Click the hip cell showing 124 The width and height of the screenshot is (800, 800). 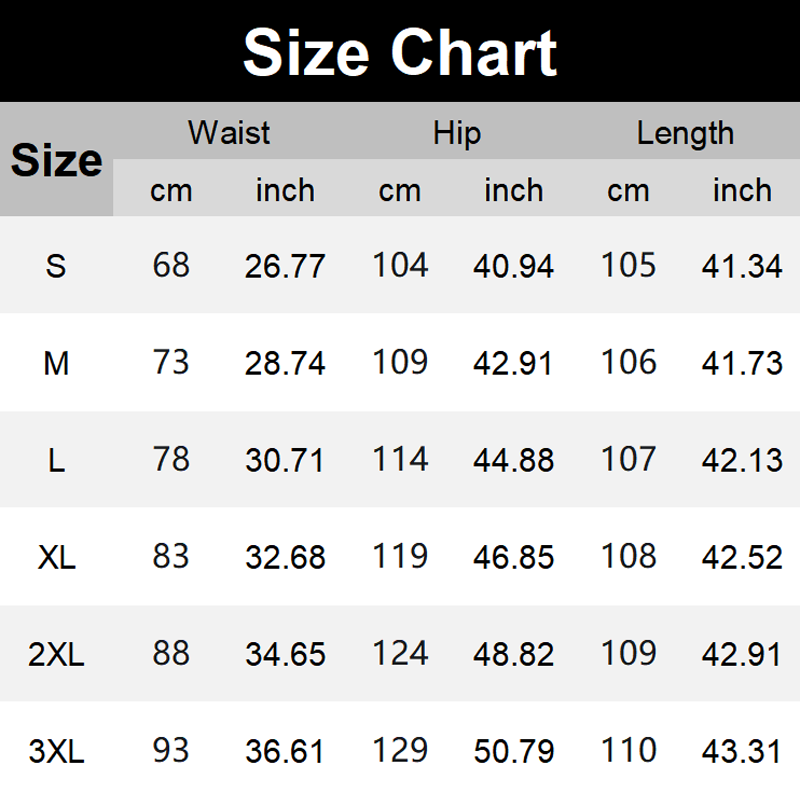[400, 653]
